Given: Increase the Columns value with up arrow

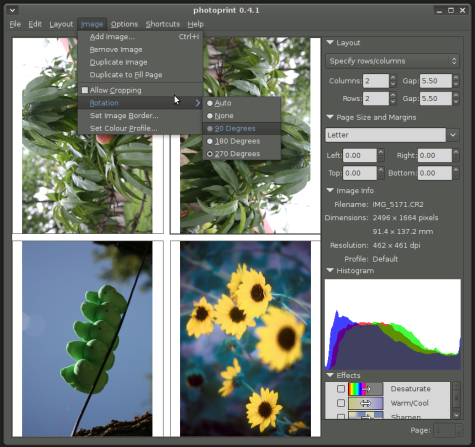Looking at the screenshot, I should pyautogui.click(x=393, y=78).
